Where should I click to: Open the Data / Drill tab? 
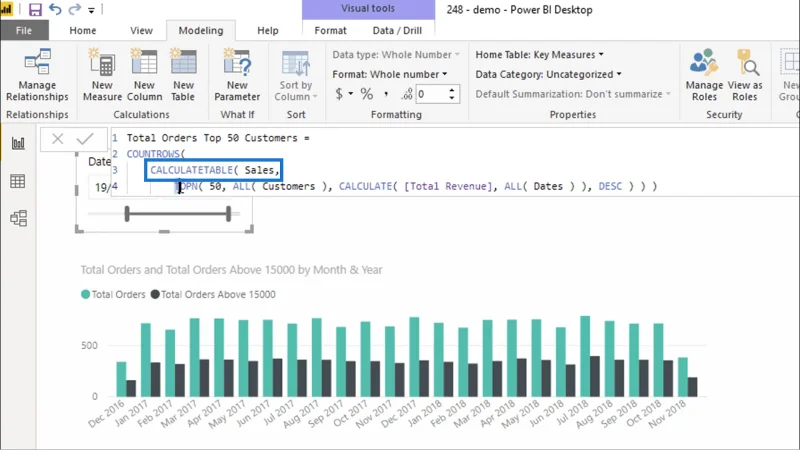[397, 31]
